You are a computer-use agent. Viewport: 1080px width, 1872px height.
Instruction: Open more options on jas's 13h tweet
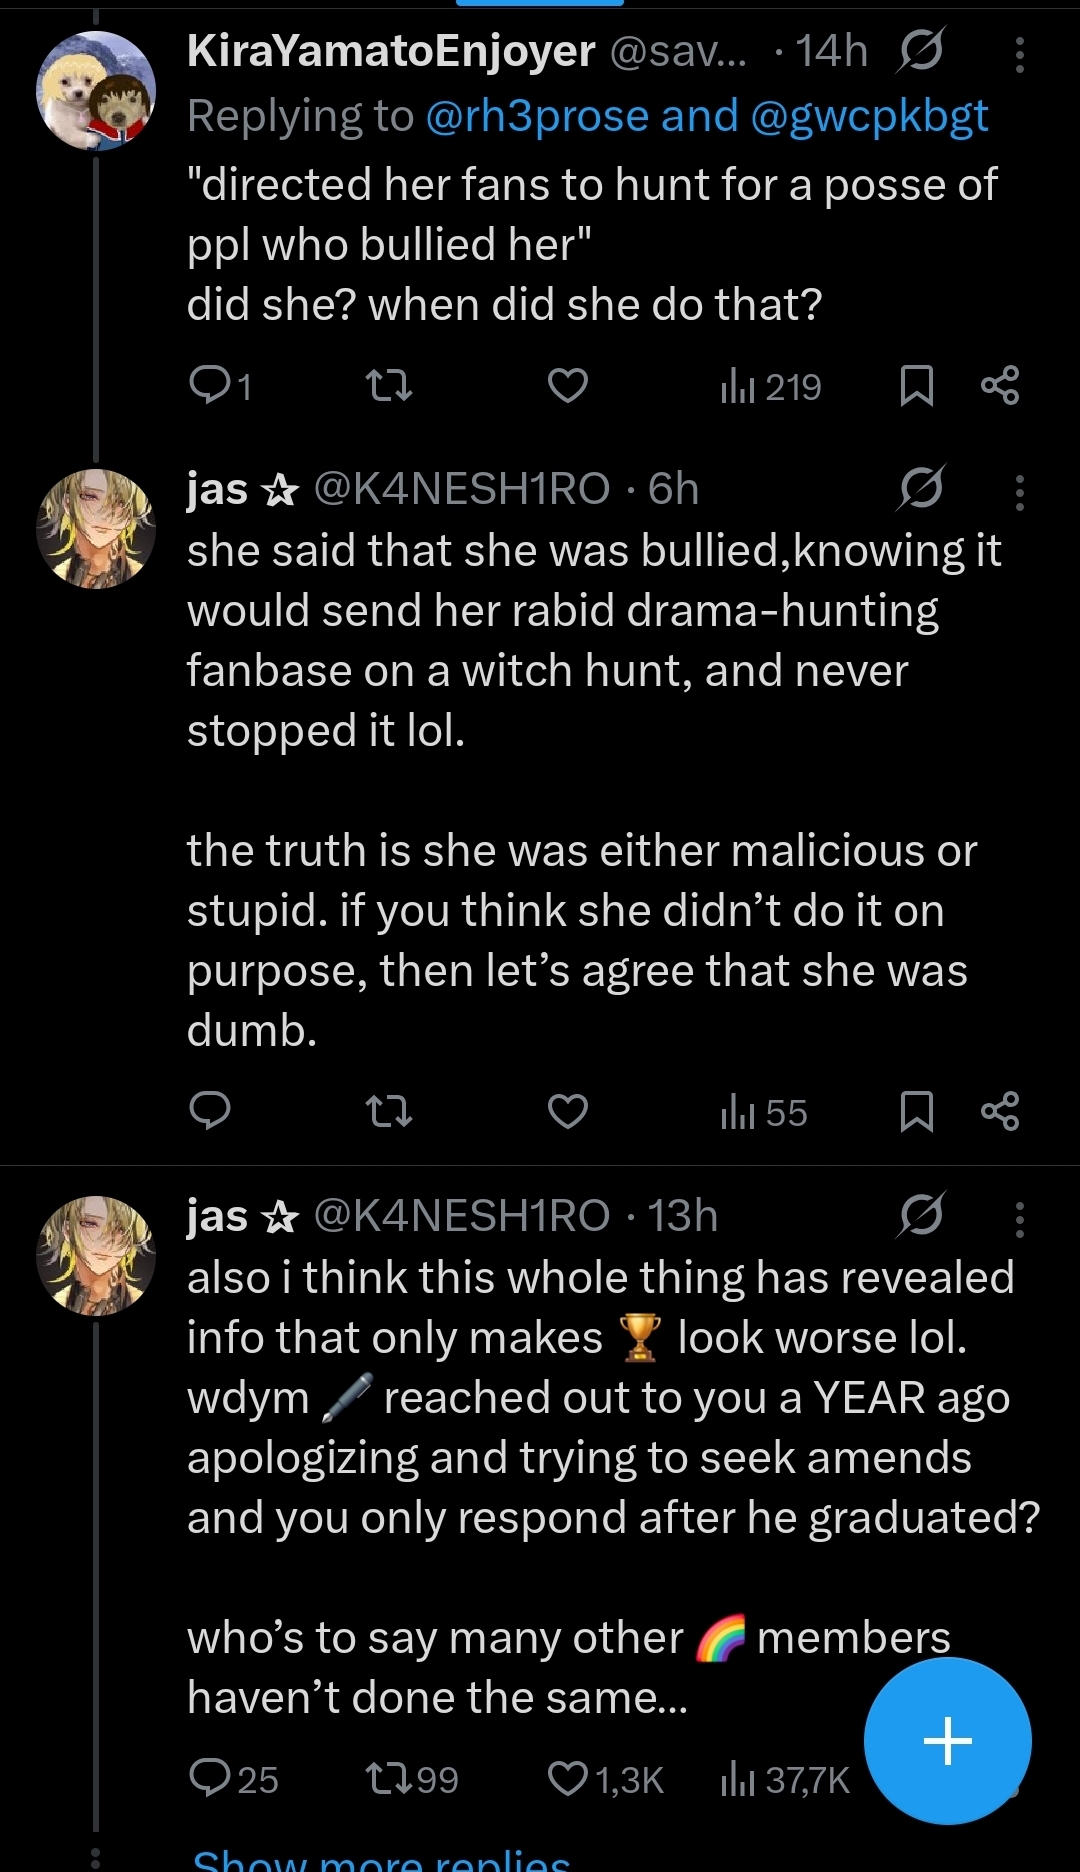1019,1219
